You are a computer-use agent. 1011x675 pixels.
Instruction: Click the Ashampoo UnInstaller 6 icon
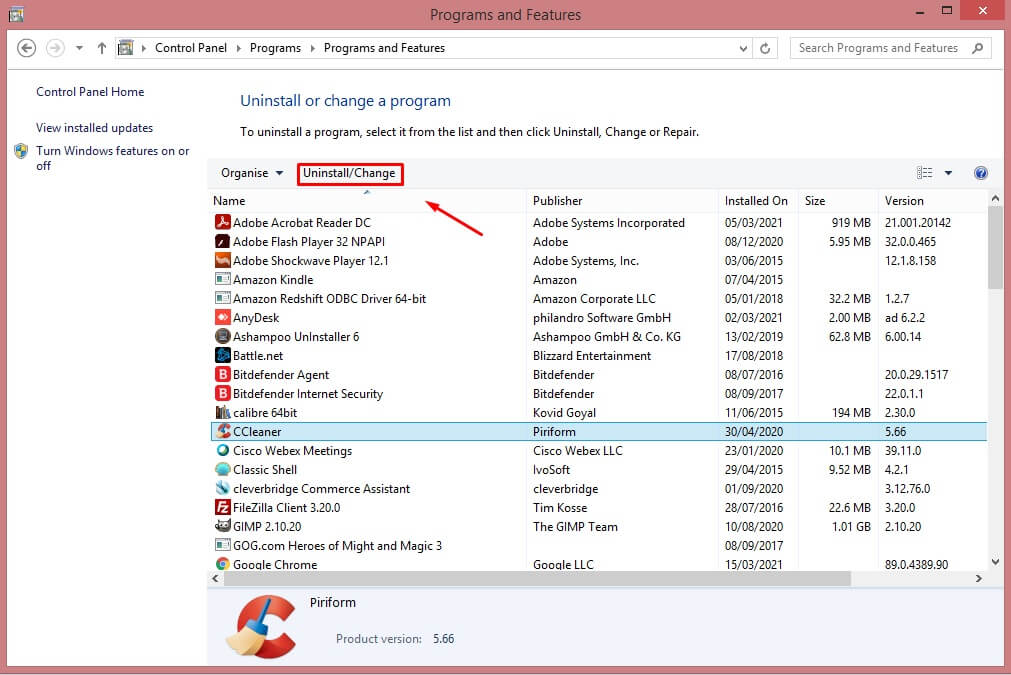point(222,337)
